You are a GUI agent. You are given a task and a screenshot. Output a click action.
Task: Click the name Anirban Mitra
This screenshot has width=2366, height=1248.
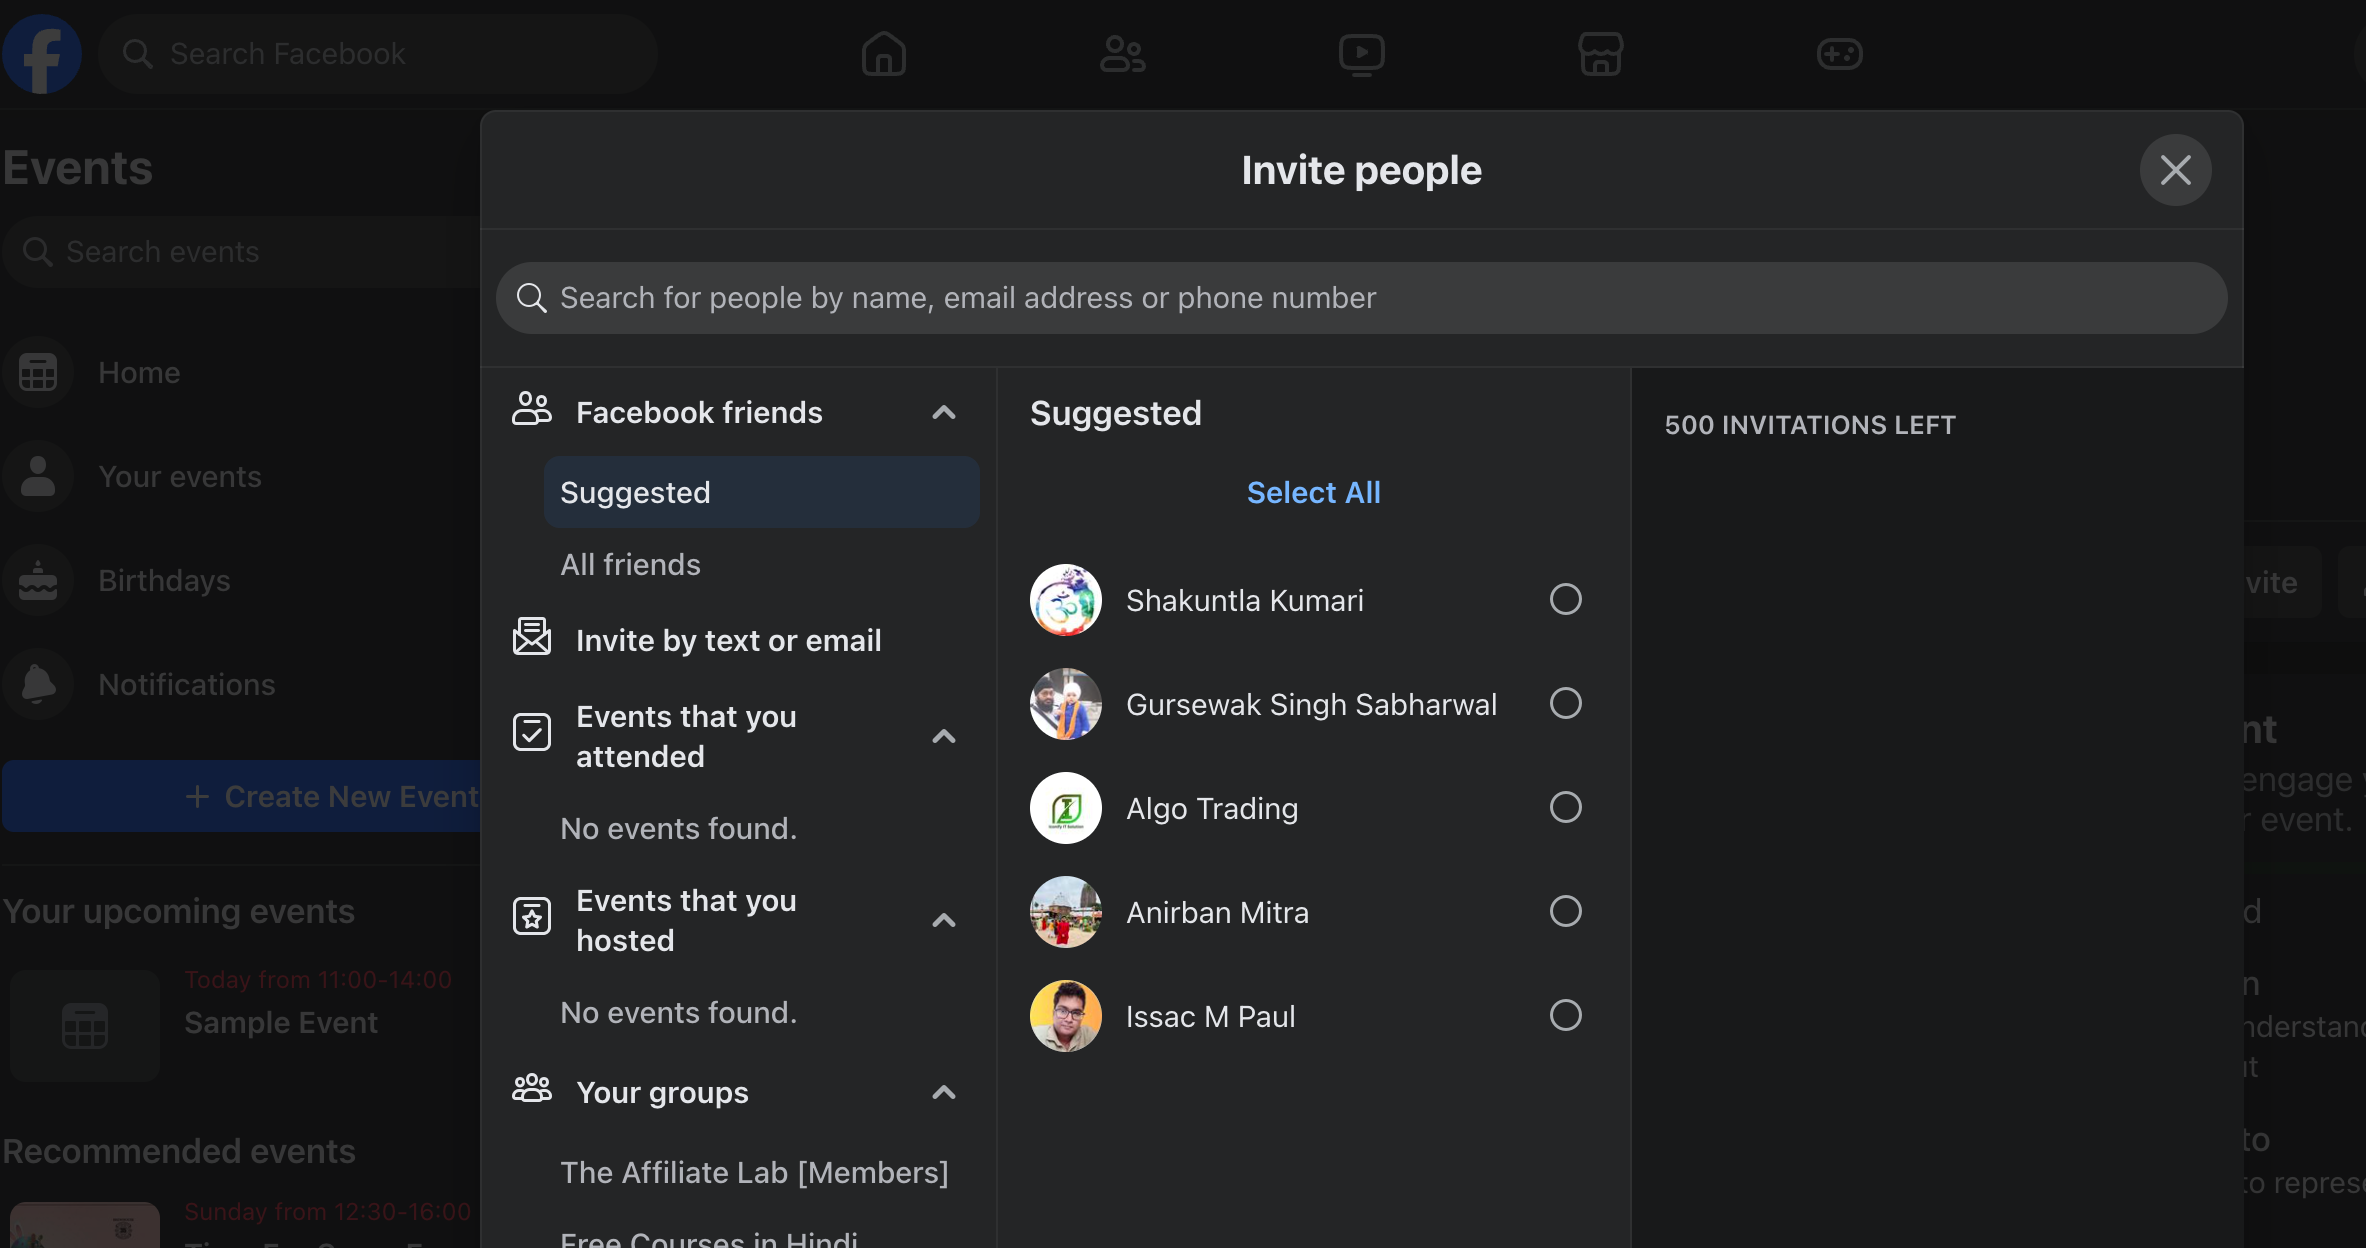[x=1217, y=912]
